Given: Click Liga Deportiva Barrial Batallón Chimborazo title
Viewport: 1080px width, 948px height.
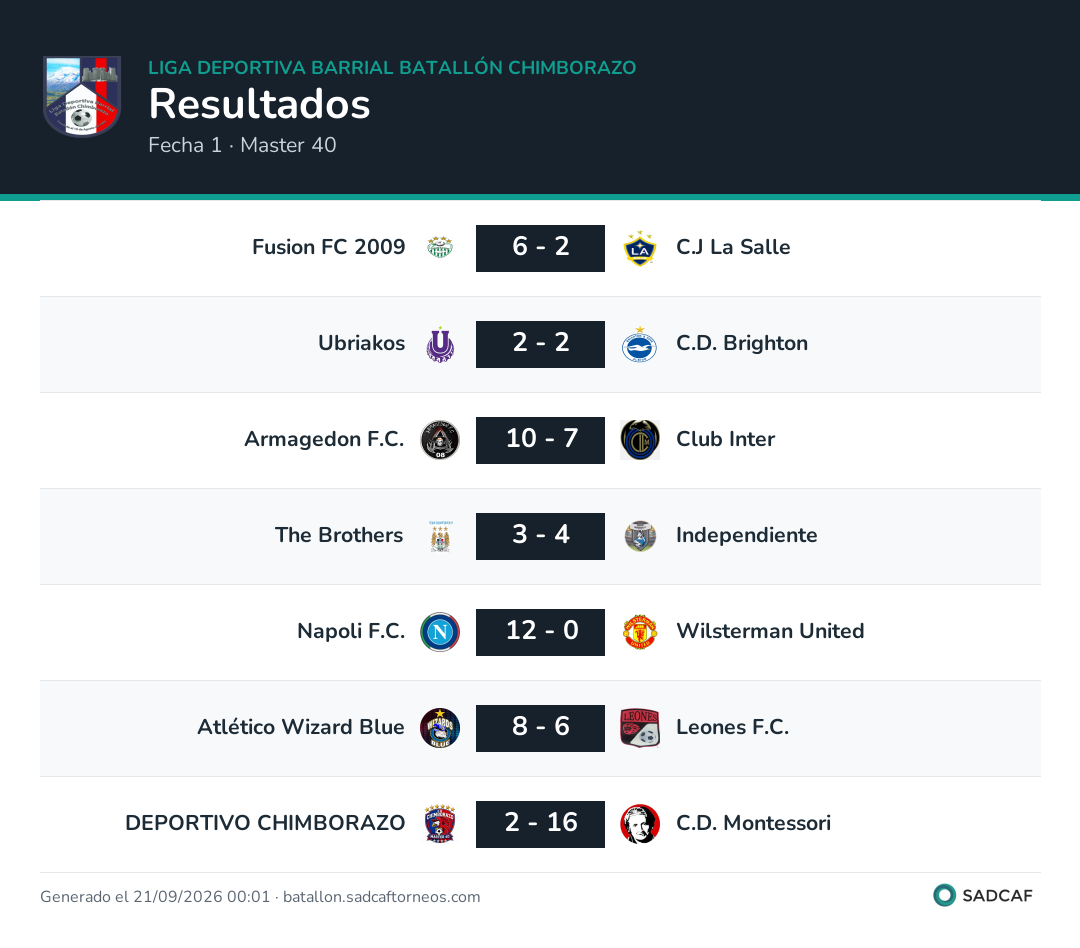Looking at the screenshot, I should pyautogui.click(x=392, y=68).
